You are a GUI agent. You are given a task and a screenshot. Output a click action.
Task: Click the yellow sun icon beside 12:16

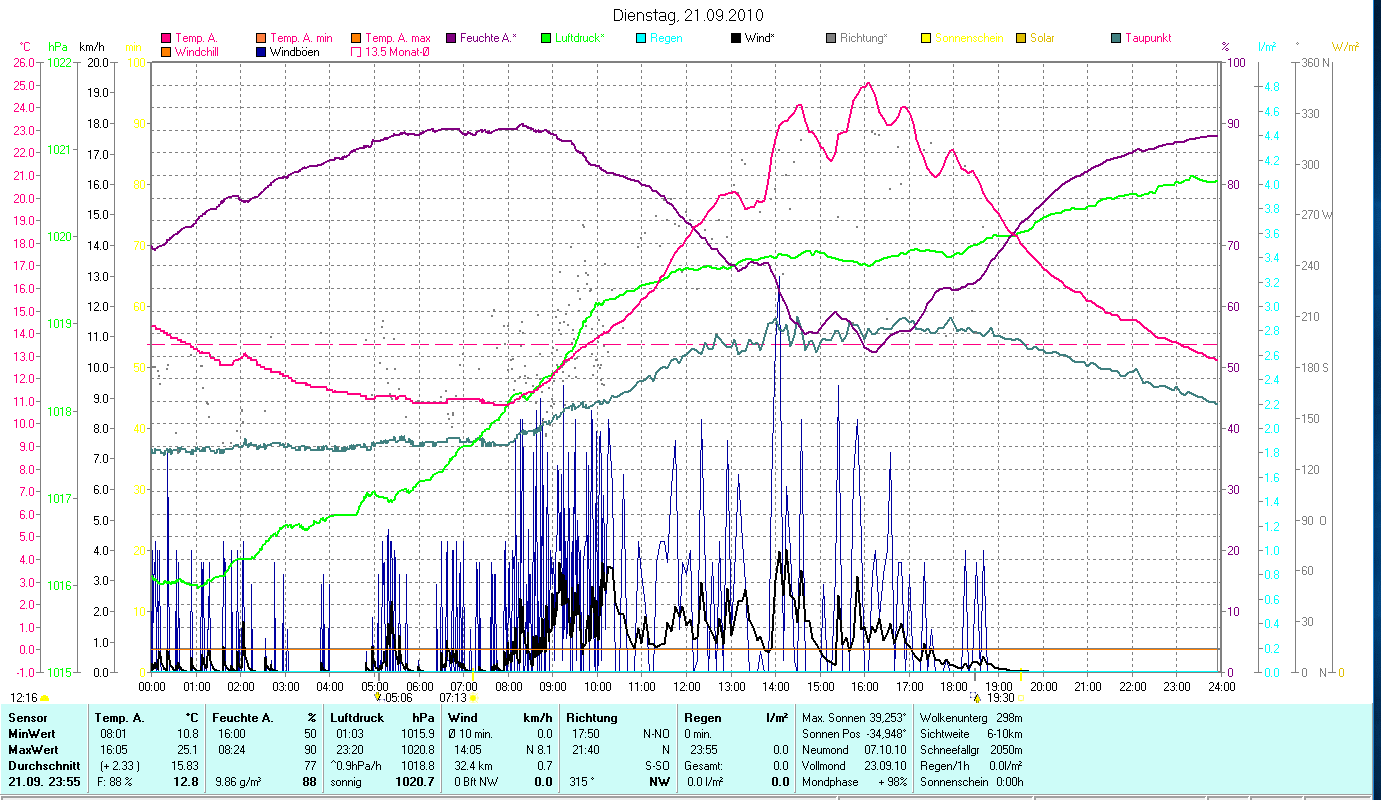pos(45,697)
